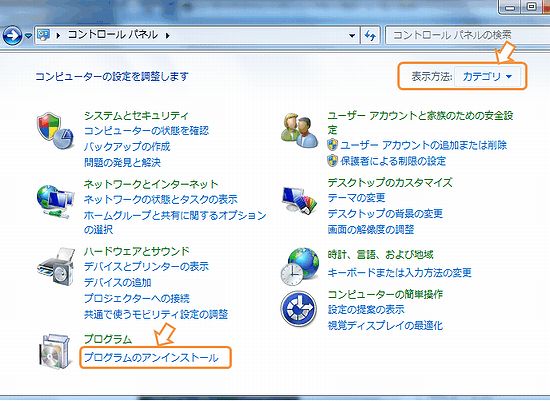Open the address bar history dropdown arrow
The width and height of the screenshot is (550, 401).
[352, 35]
